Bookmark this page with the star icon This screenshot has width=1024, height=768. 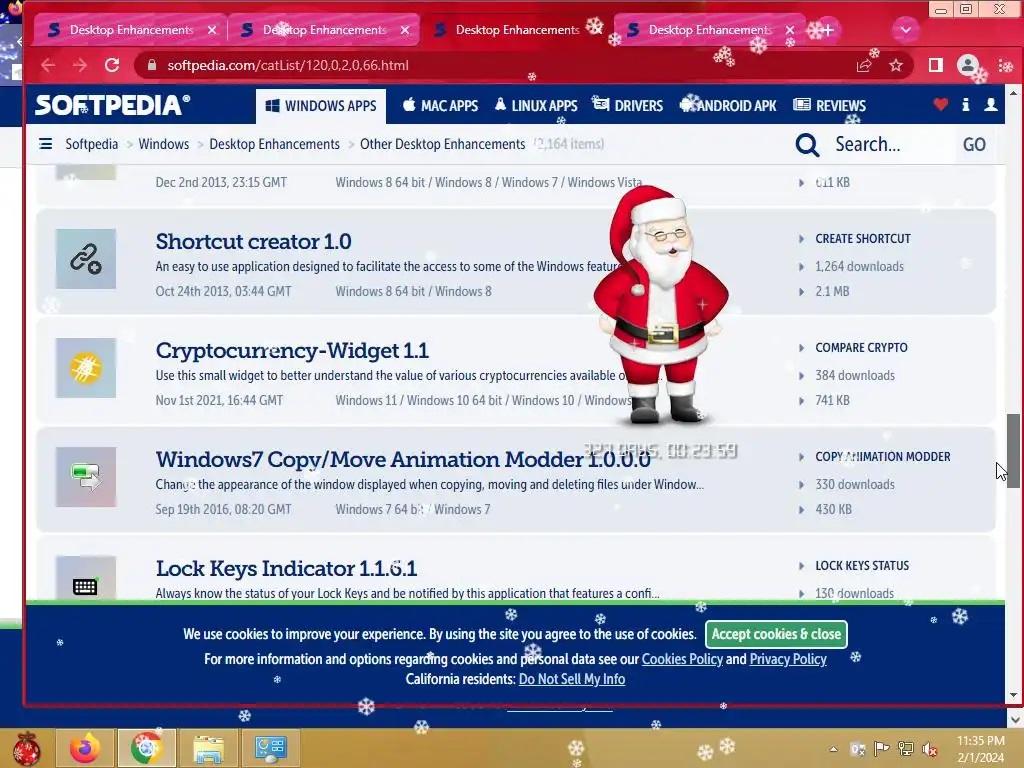click(x=896, y=65)
